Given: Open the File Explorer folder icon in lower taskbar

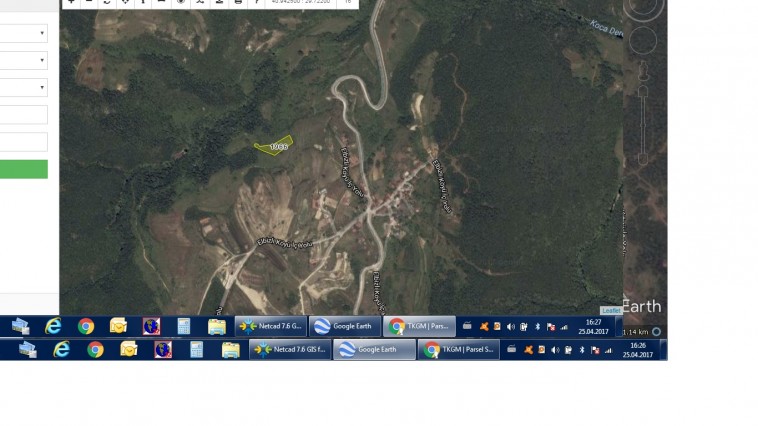Looking at the screenshot, I should 230,349.
